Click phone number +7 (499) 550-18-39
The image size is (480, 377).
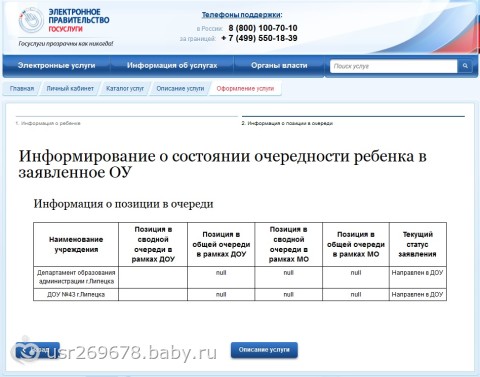(x=259, y=38)
